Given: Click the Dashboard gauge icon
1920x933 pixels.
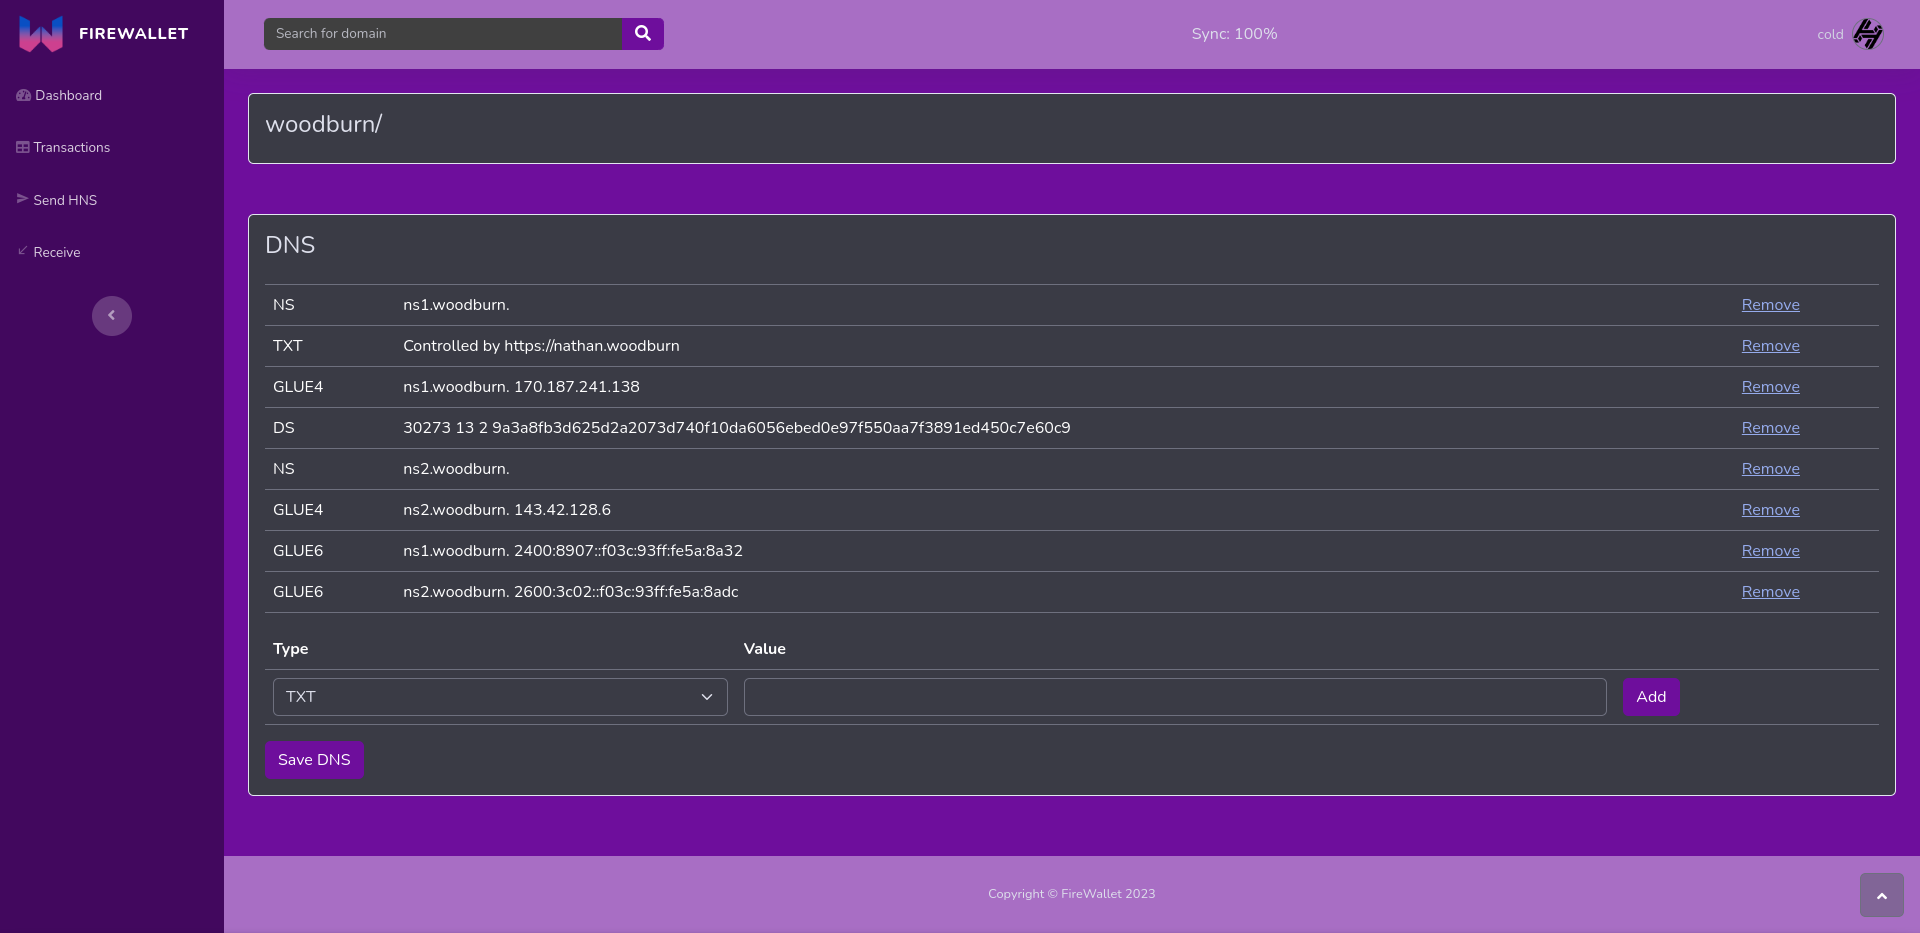Looking at the screenshot, I should [x=22, y=95].
